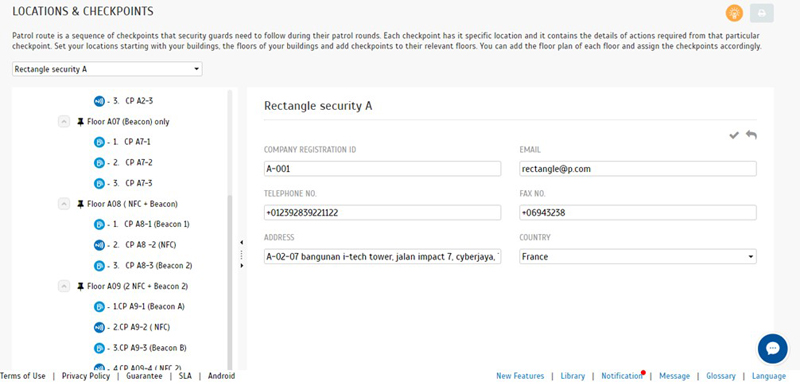Click the Notification link in footer
Image resolution: width=800 pixels, height=386 pixels.
point(621,376)
